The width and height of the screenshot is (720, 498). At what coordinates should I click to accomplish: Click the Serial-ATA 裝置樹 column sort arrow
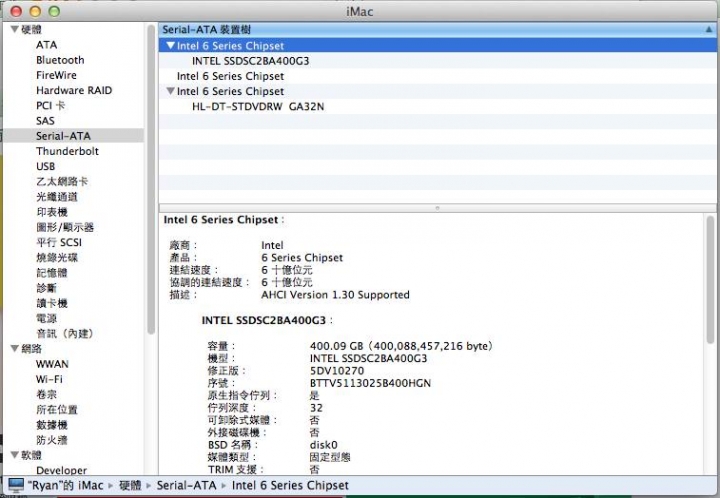tap(709, 29)
